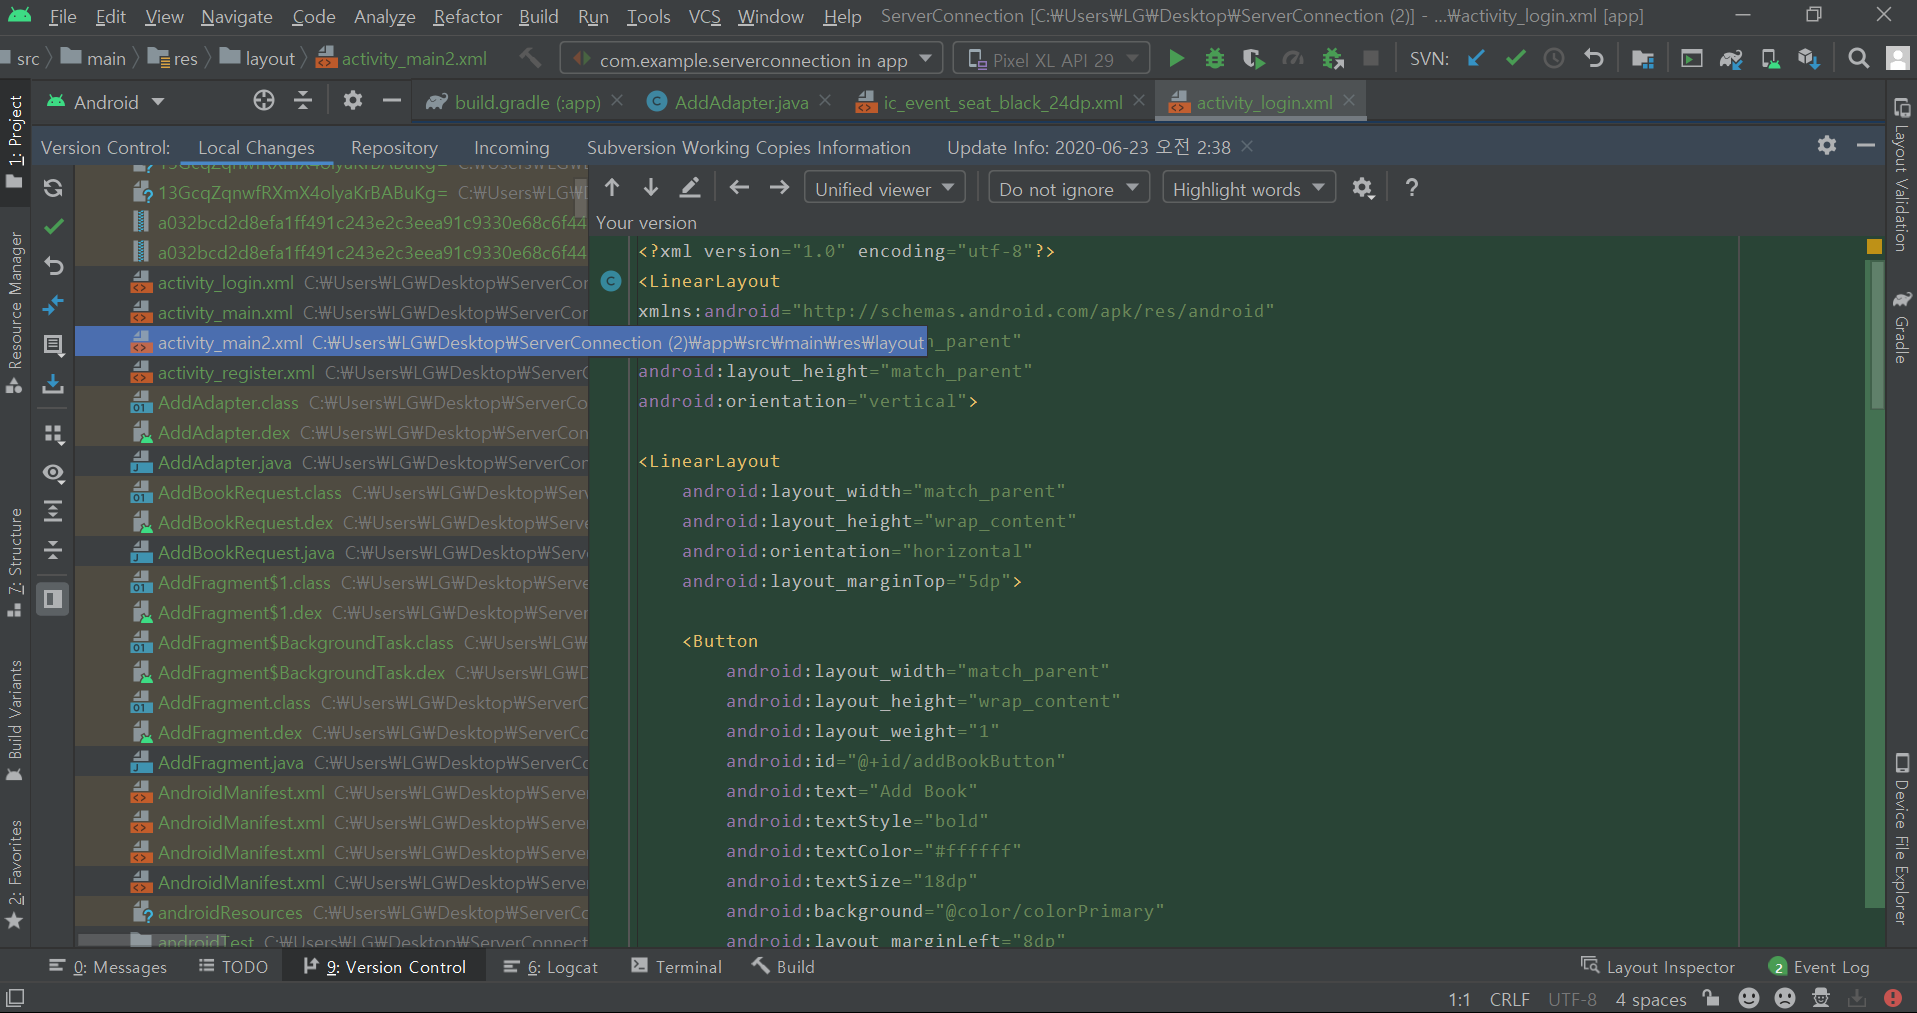This screenshot has height=1013, width=1917.
Task: Run the app with the green play icon
Action: click(1176, 59)
